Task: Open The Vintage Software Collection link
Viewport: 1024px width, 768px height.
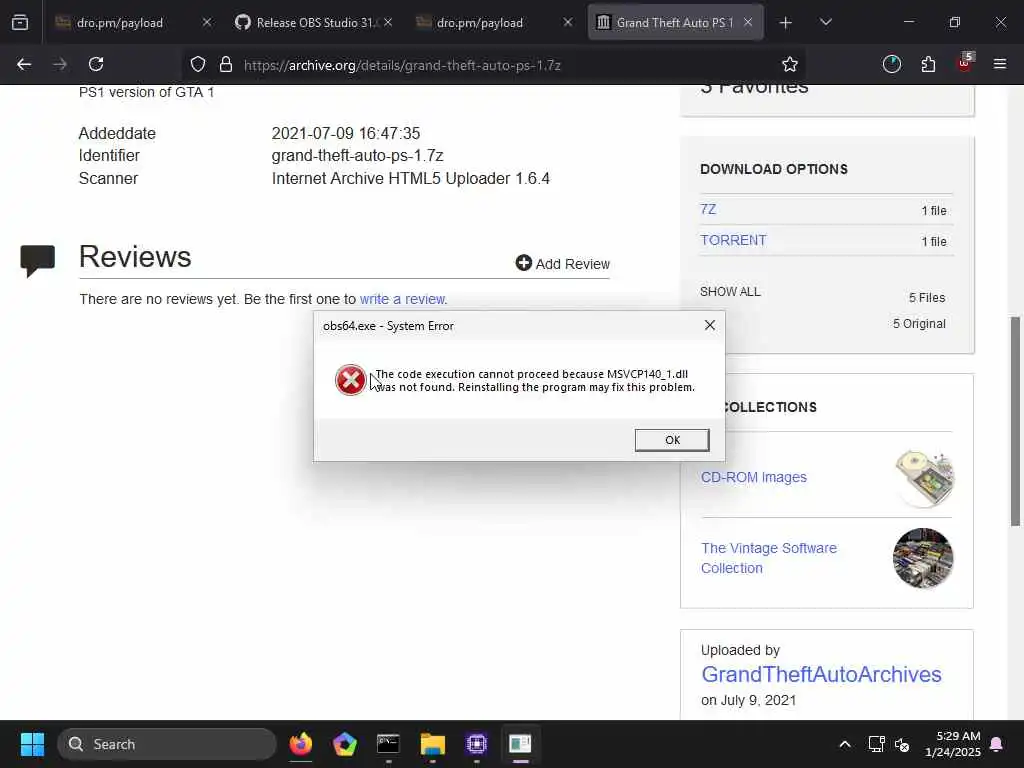Action: coord(769,558)
